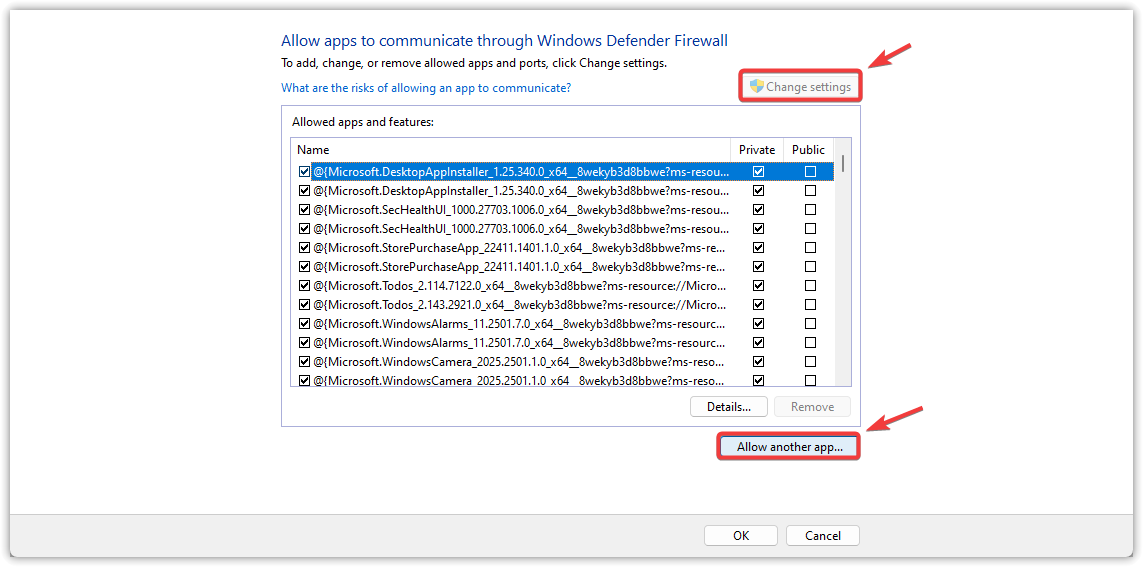Click the Remove button

(x=812, y=407)
